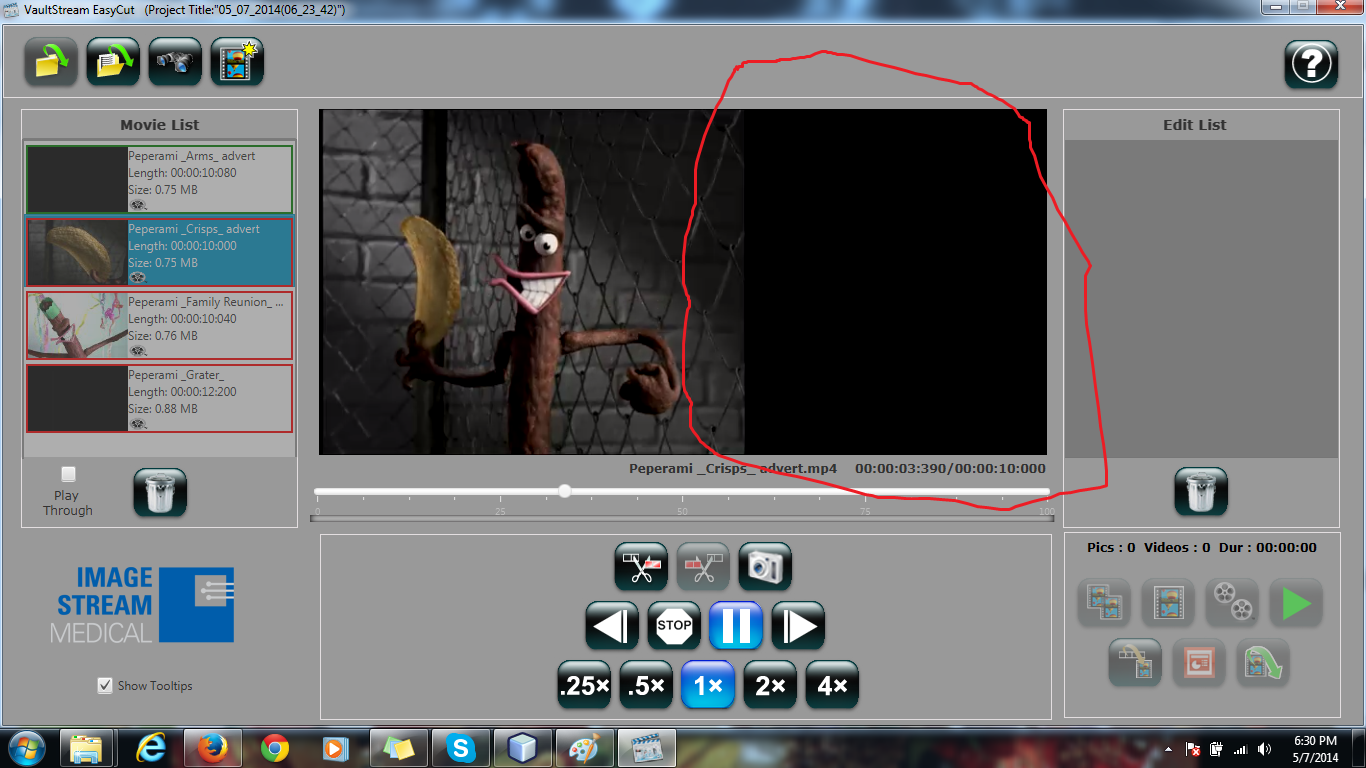Set playback speed to .25×
1366x768 pixels.
coord(584,686)
